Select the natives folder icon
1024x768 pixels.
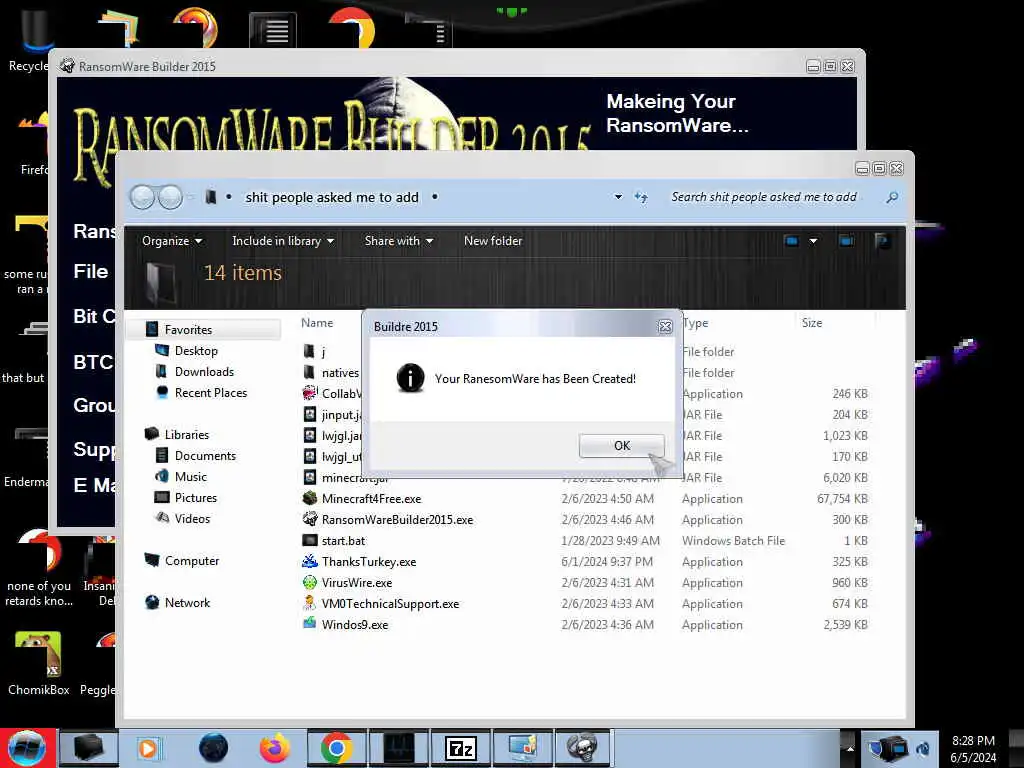click(310, 372)
